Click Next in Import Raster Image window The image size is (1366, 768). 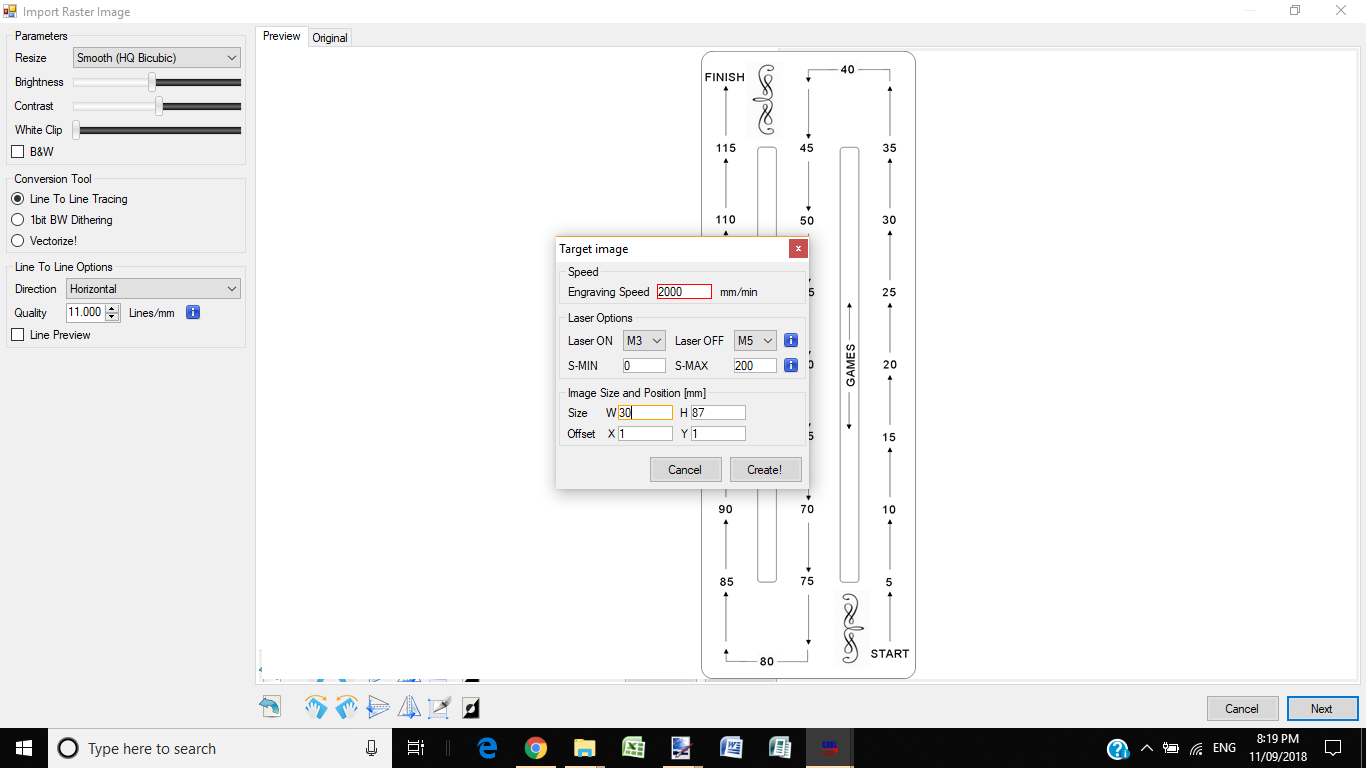(x=1322, y=708)
